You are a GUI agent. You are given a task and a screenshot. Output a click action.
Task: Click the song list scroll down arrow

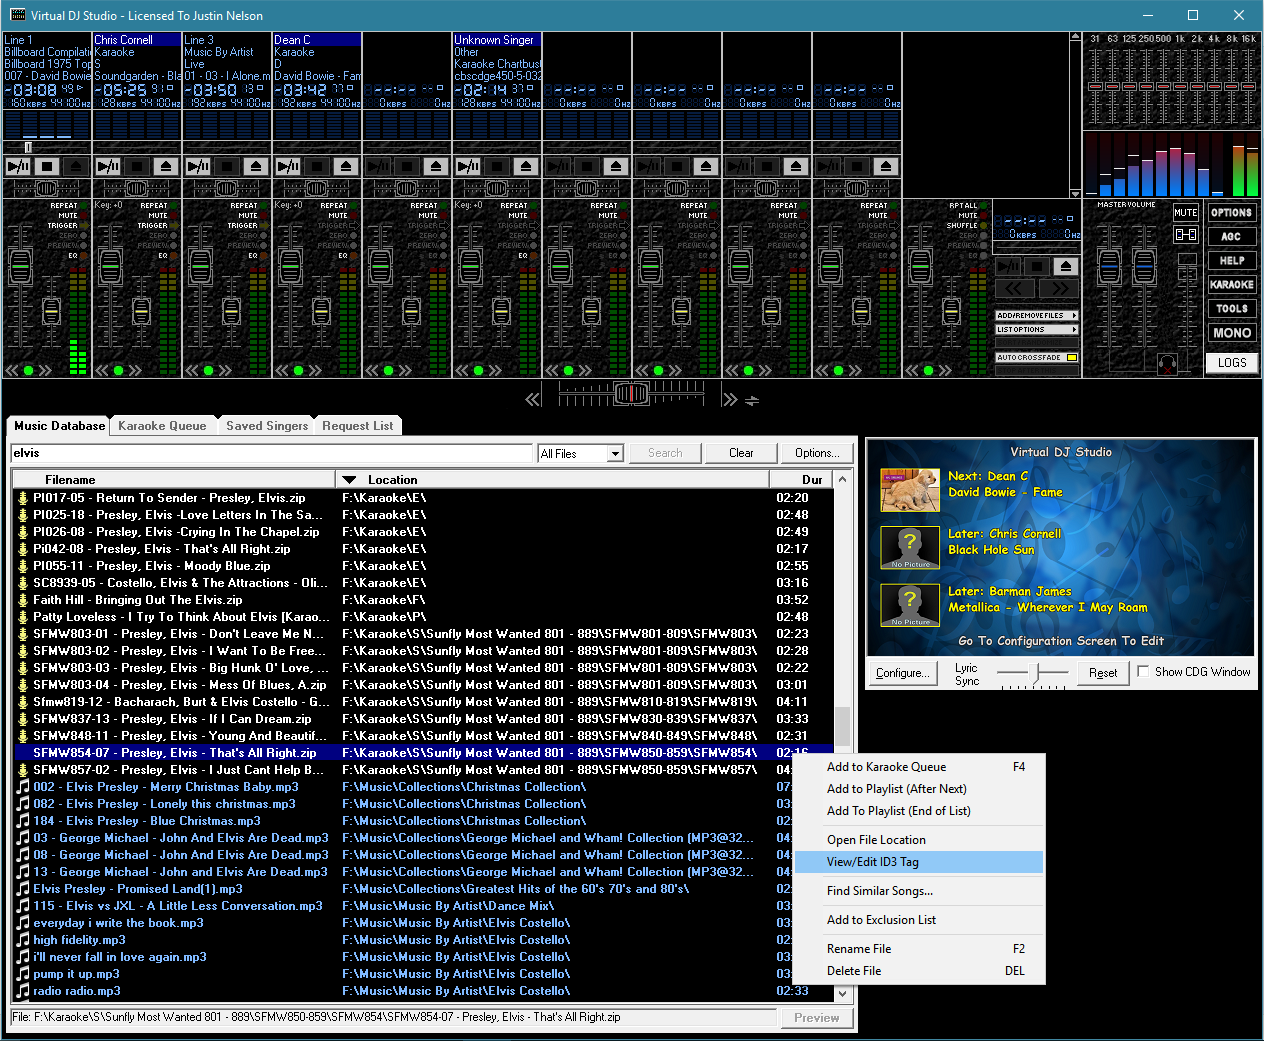(842, 993)
